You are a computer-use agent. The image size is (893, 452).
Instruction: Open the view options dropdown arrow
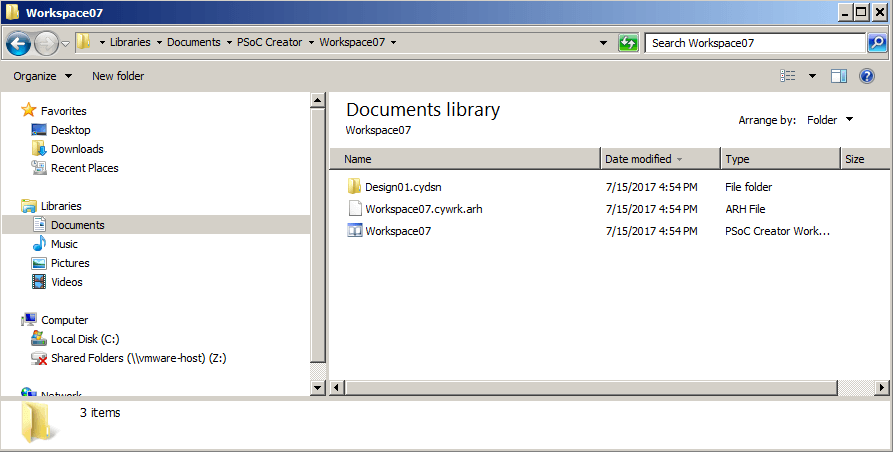pos(812,76)
